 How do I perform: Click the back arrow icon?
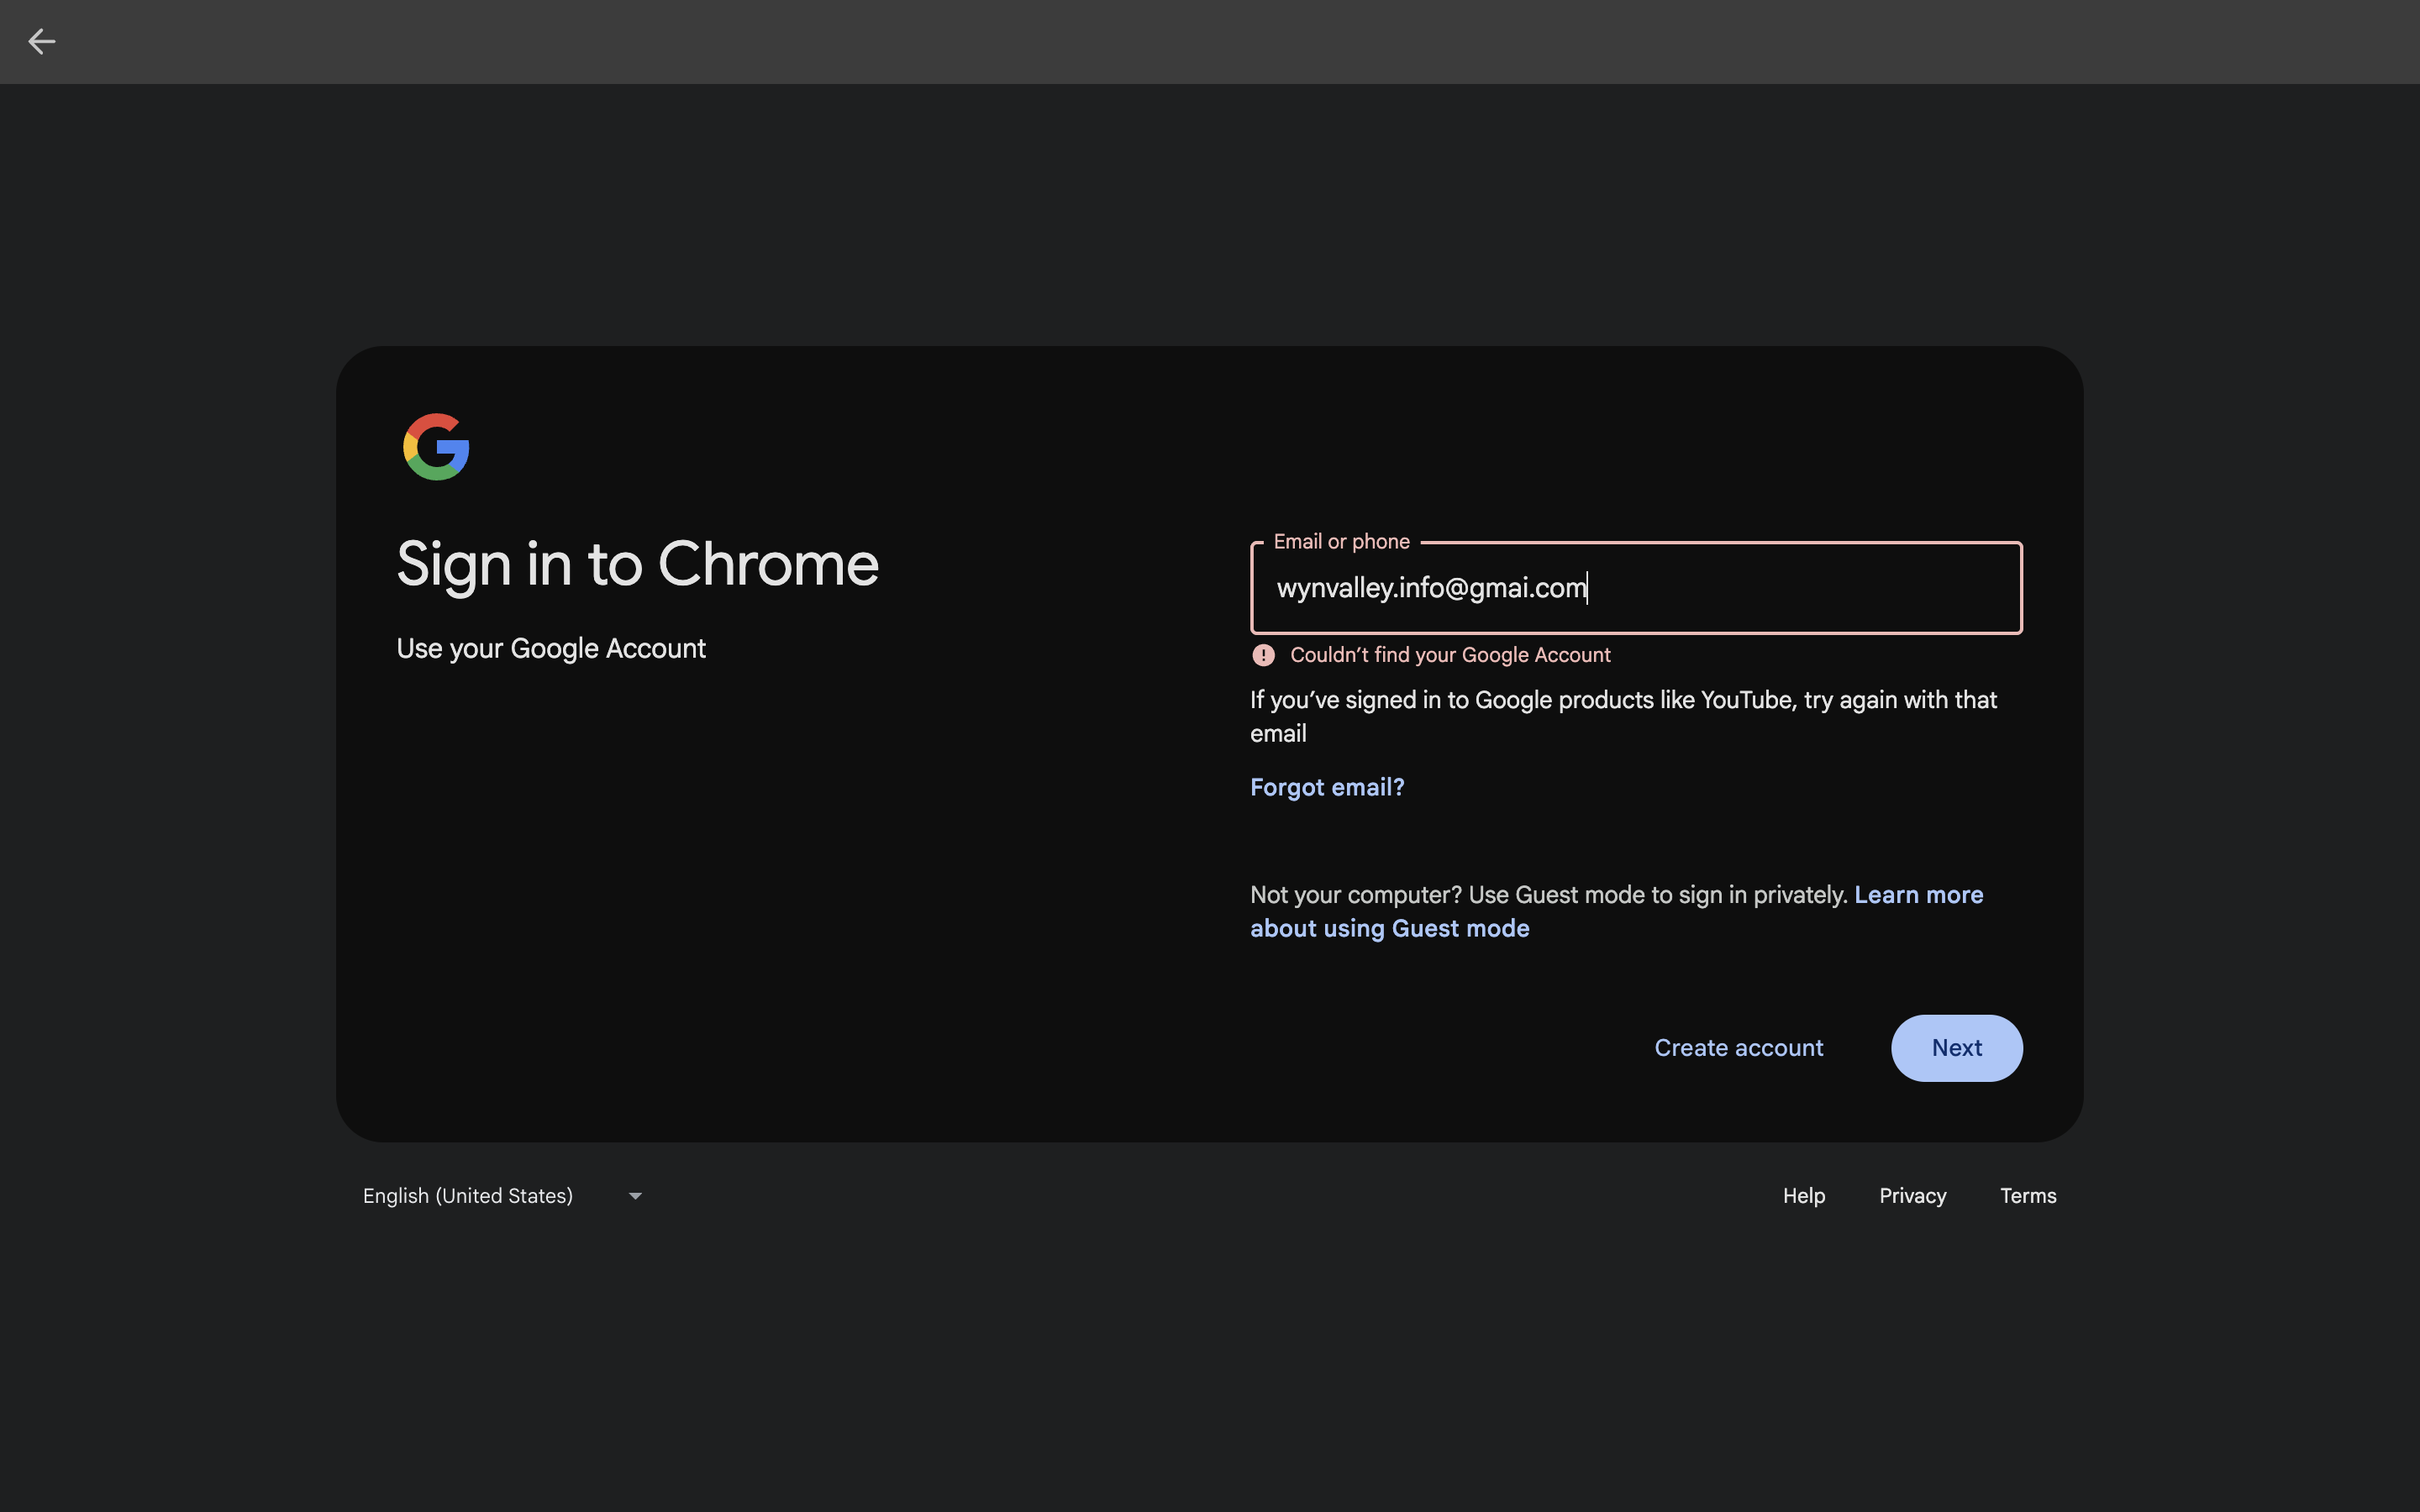[41, 41]
